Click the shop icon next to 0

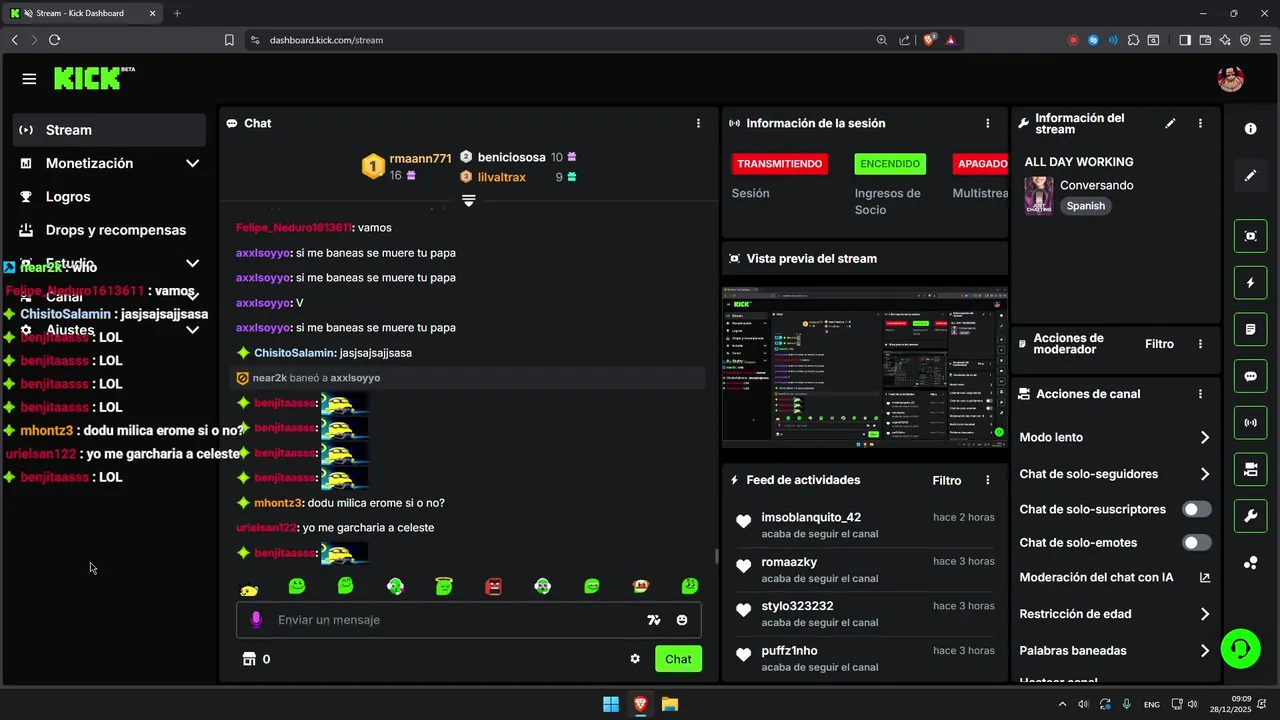tap(249, 659)
